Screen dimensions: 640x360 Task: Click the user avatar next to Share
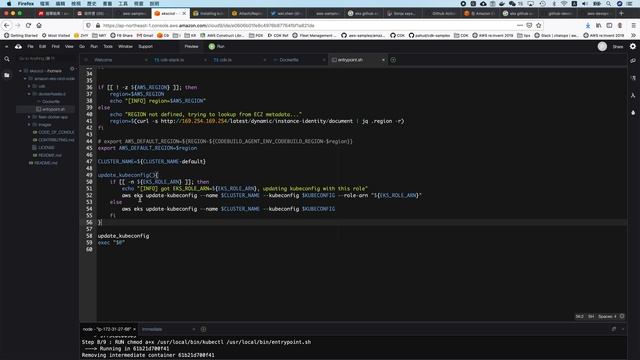pyautogui.click(x=602, y=47)
